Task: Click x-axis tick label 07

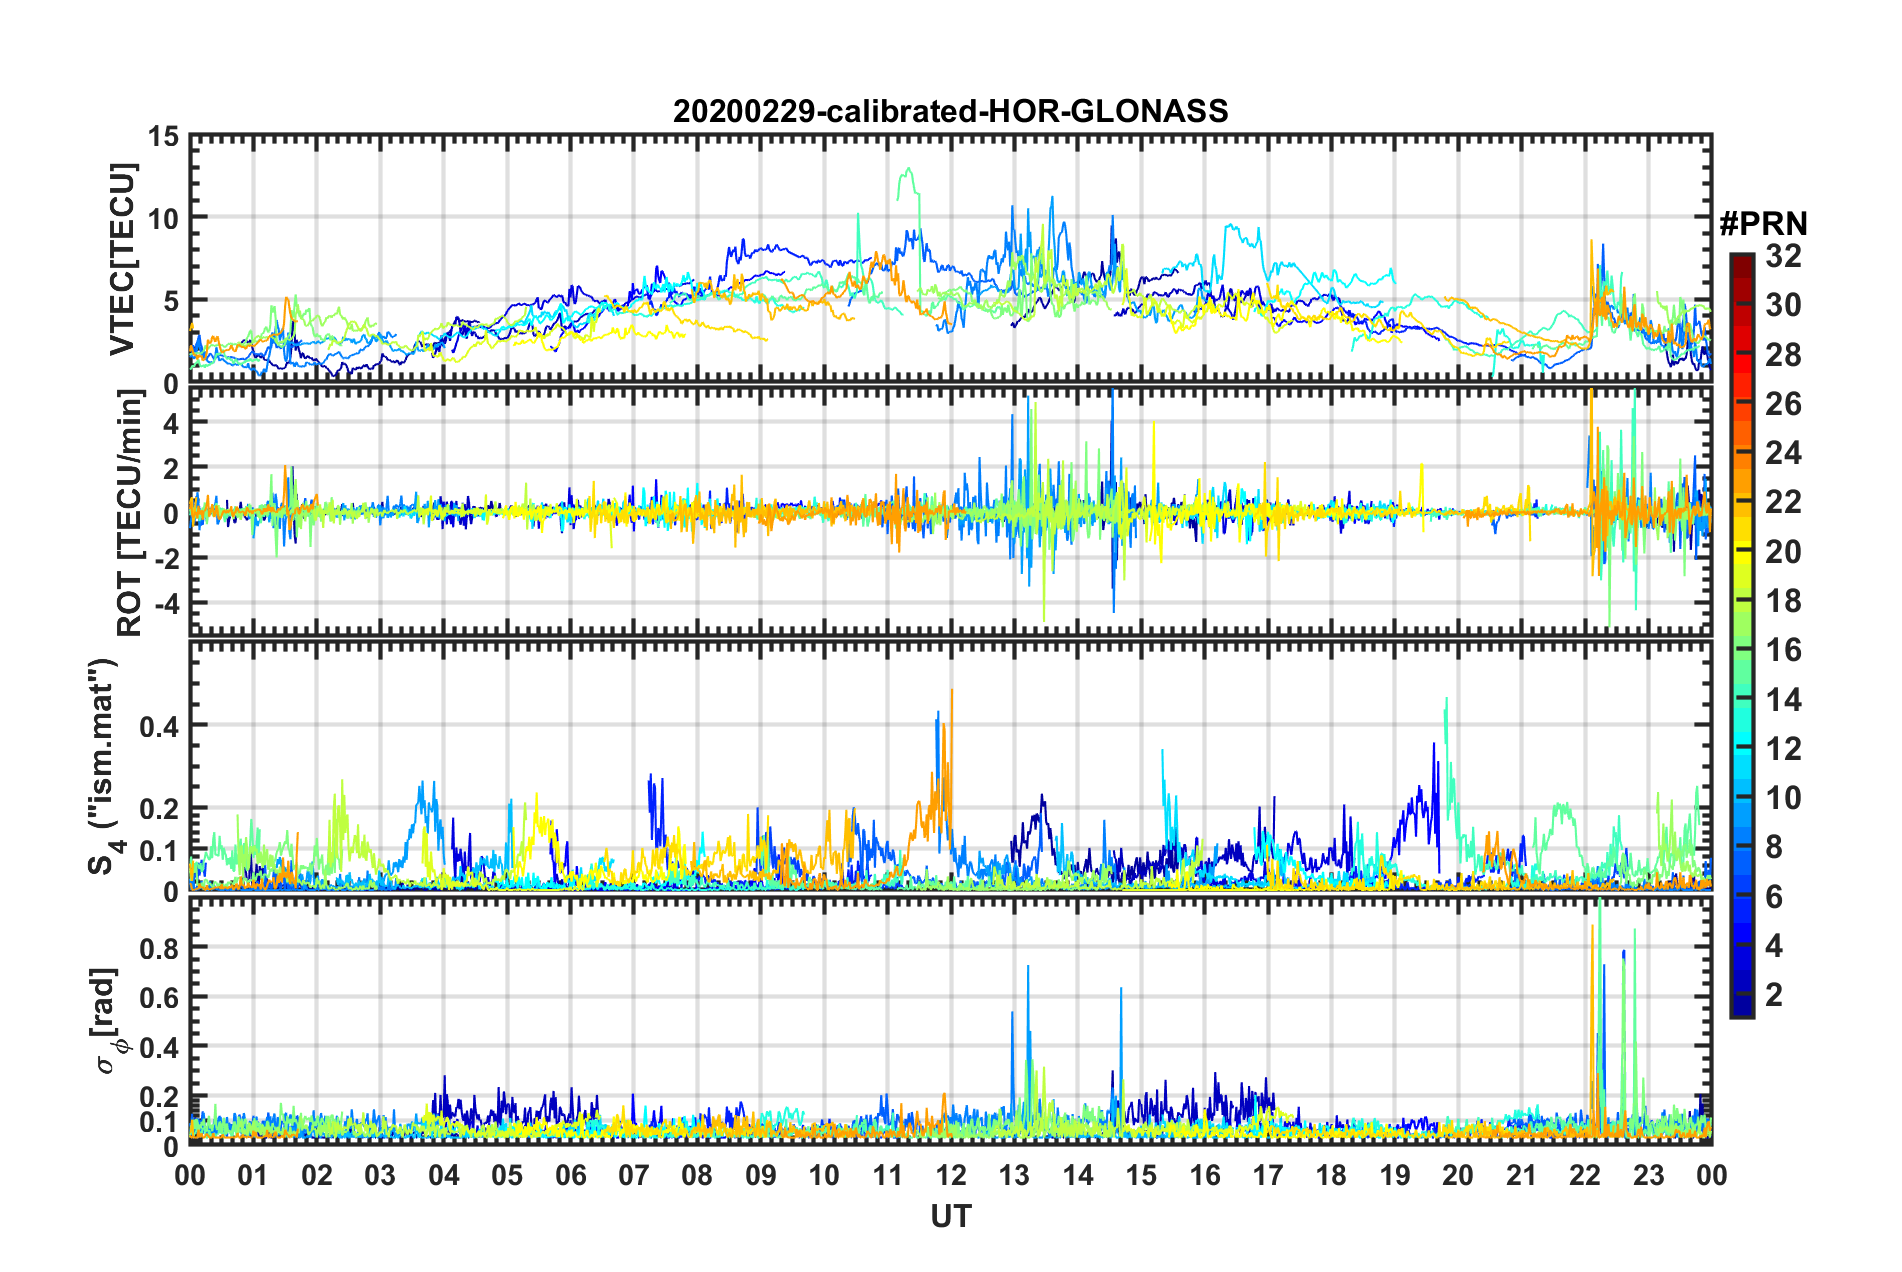Action: click(x=634, y=1175)
